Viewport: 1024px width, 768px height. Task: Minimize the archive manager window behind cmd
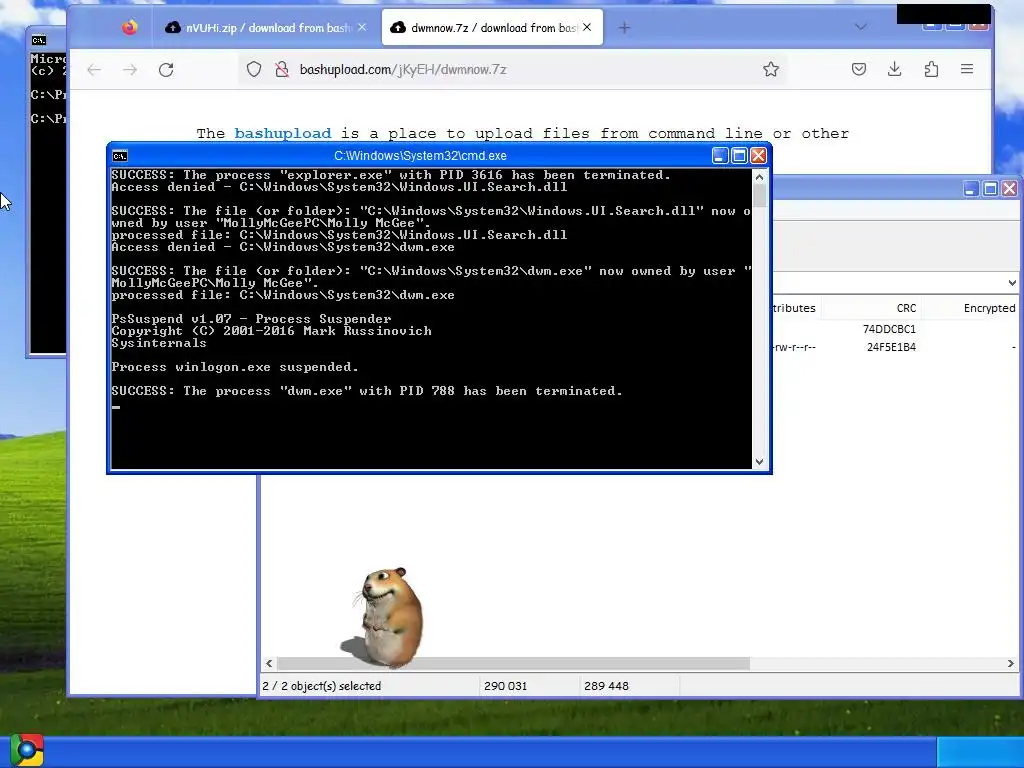pos(970,189)
